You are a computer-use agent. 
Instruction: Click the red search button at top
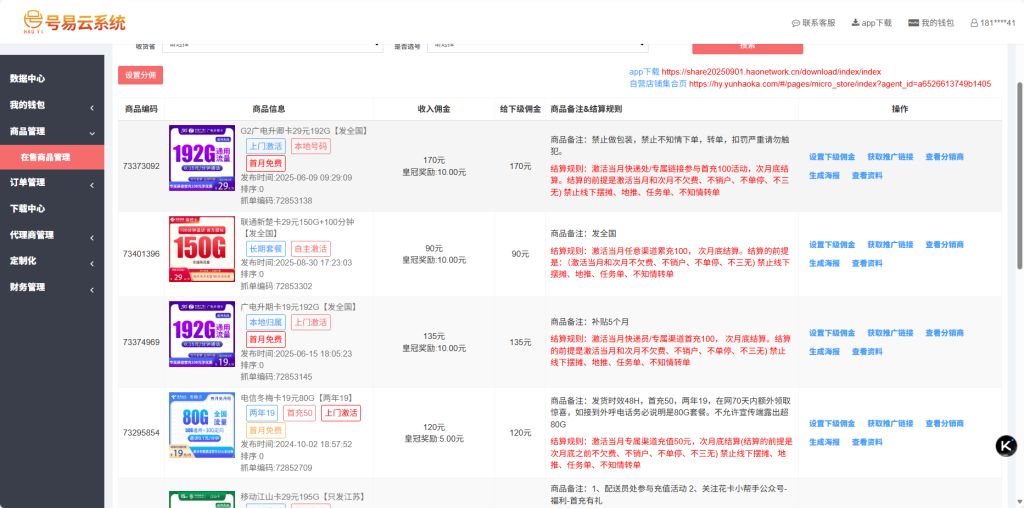(747, 45)
